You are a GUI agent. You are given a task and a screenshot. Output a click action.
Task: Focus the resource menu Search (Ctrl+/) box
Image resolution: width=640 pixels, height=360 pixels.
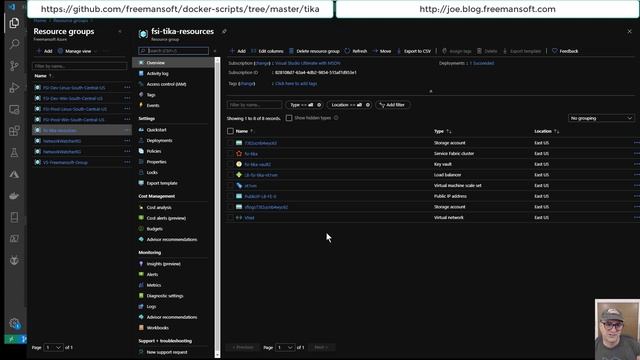pos(173,51)
